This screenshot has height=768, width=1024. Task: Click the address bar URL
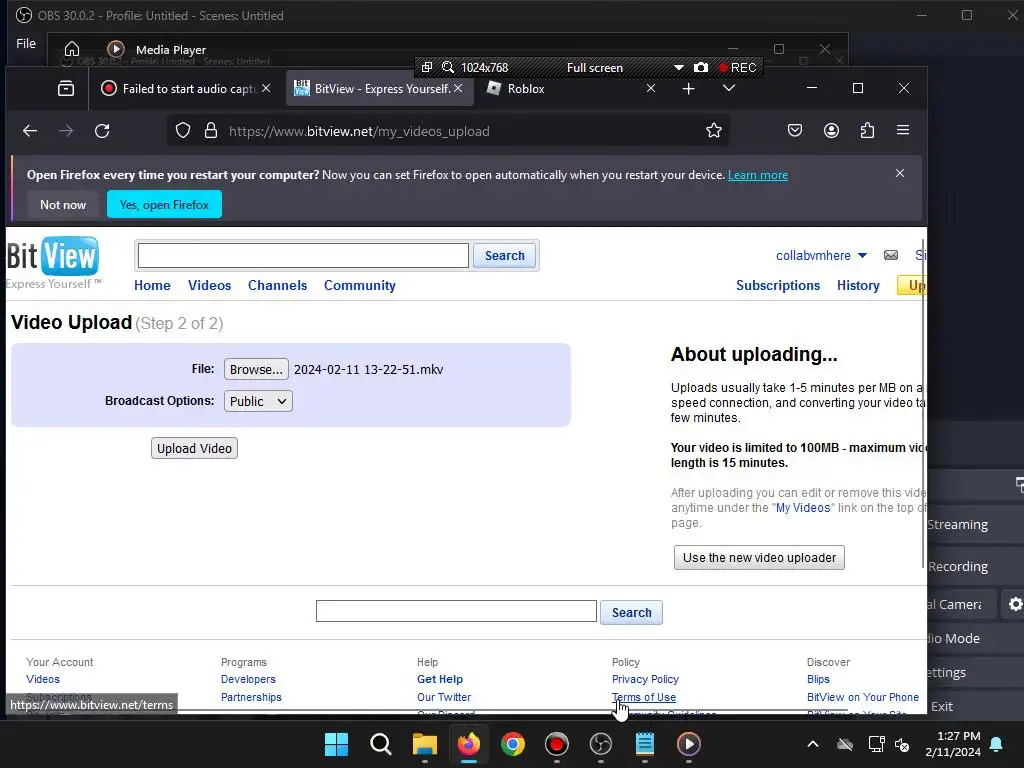pos(359,131)
